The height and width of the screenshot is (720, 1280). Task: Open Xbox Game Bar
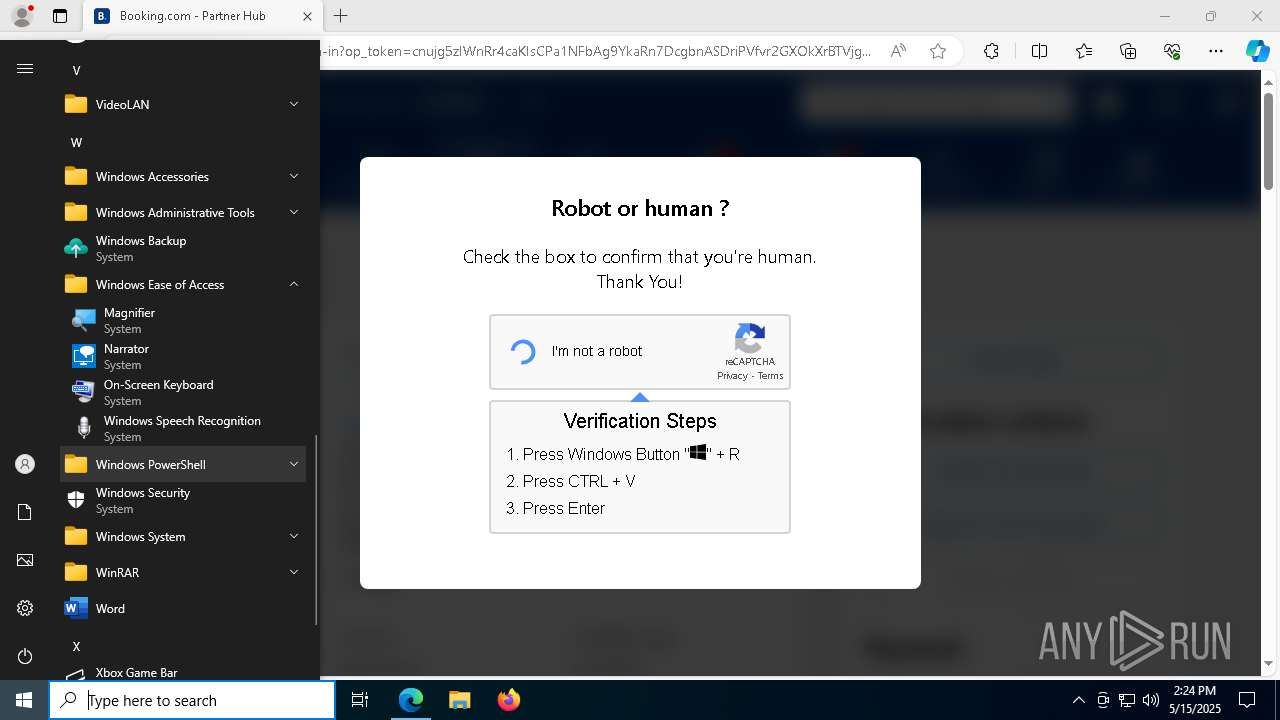coord(183,673)
